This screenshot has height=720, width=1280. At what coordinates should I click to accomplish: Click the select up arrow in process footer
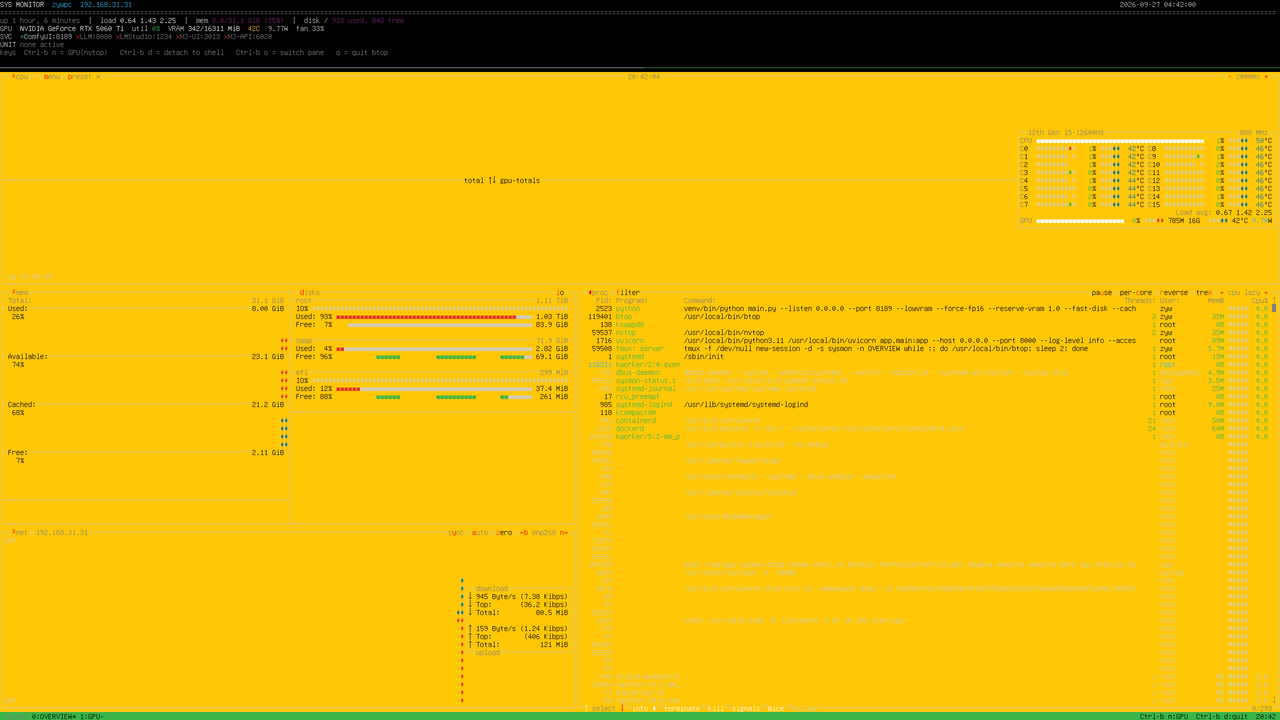click(x=586, y=708)
